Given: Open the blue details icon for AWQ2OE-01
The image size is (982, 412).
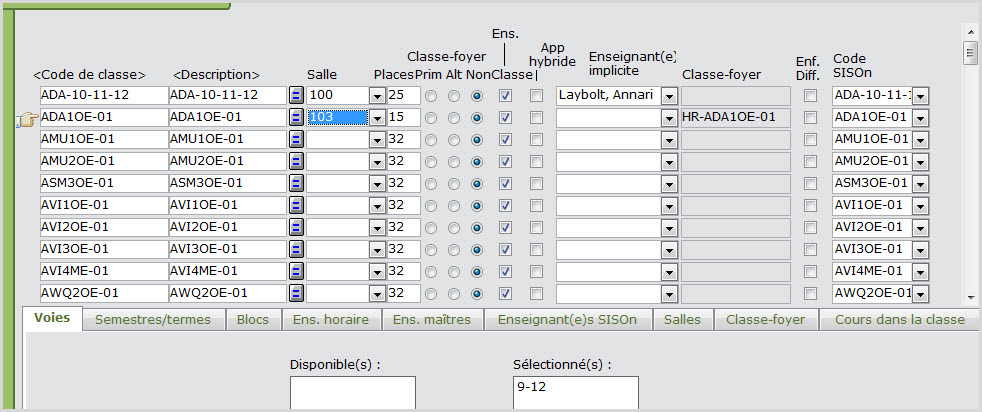Looking at the screenshot, I should point(296,293).
